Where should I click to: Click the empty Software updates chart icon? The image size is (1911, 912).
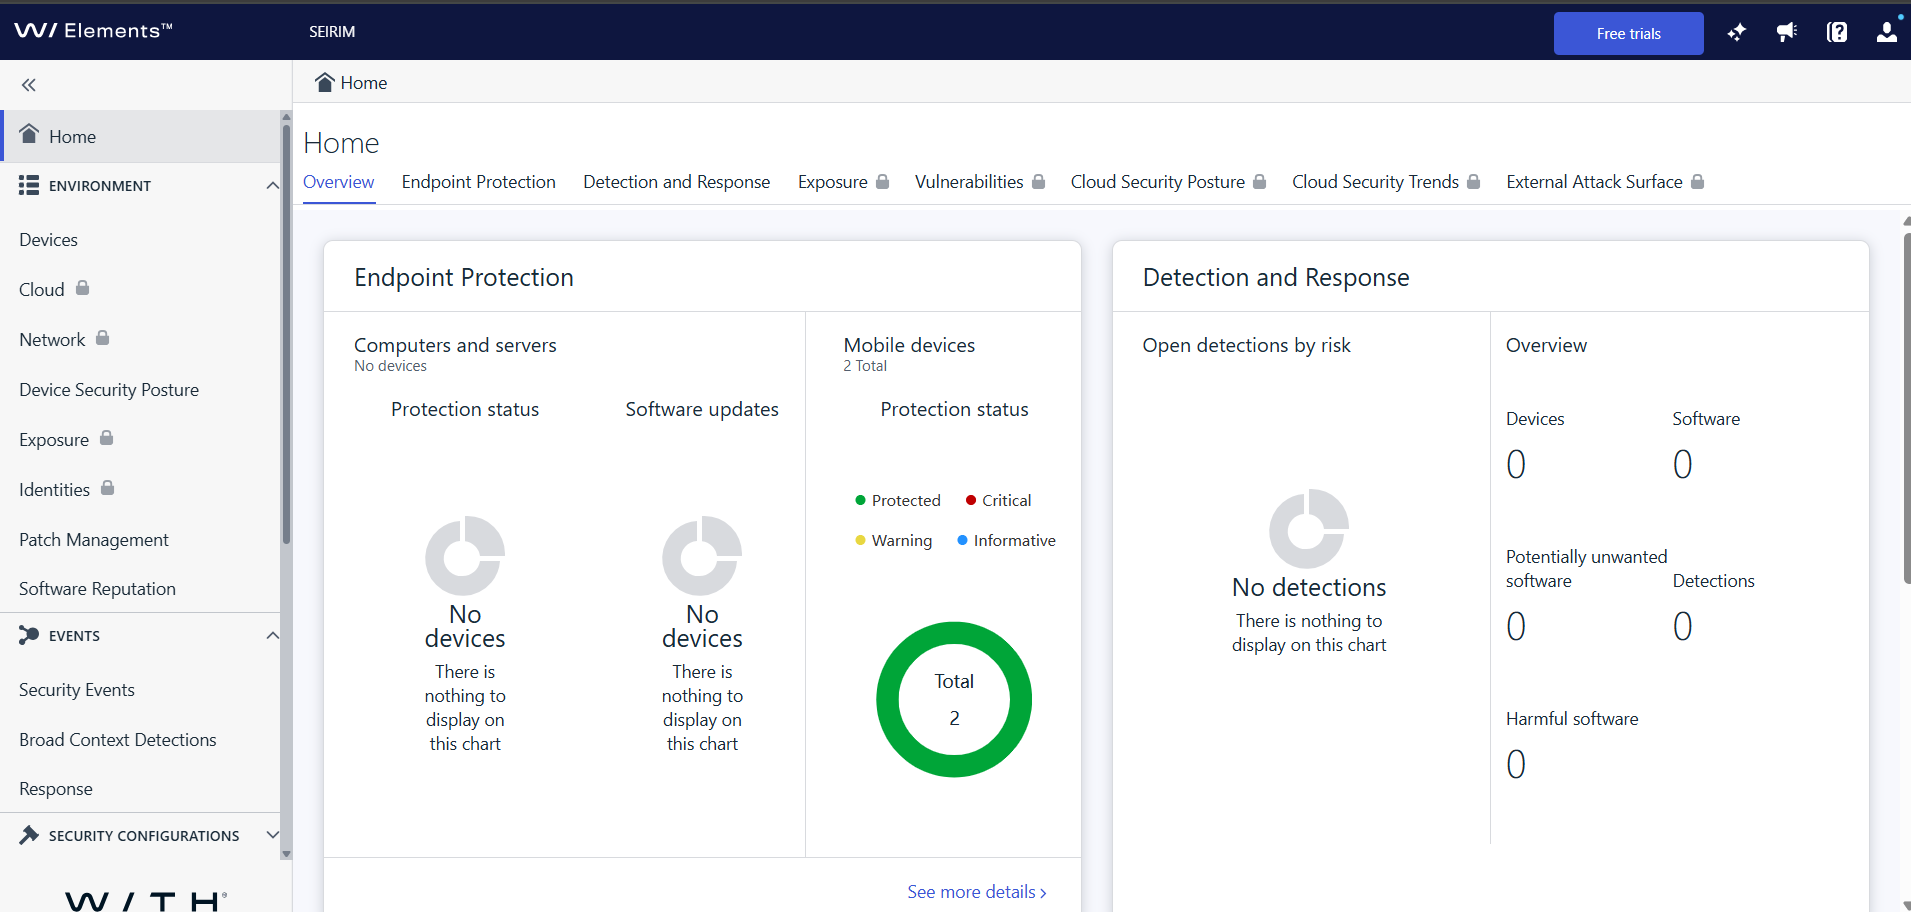pos(702,556)
